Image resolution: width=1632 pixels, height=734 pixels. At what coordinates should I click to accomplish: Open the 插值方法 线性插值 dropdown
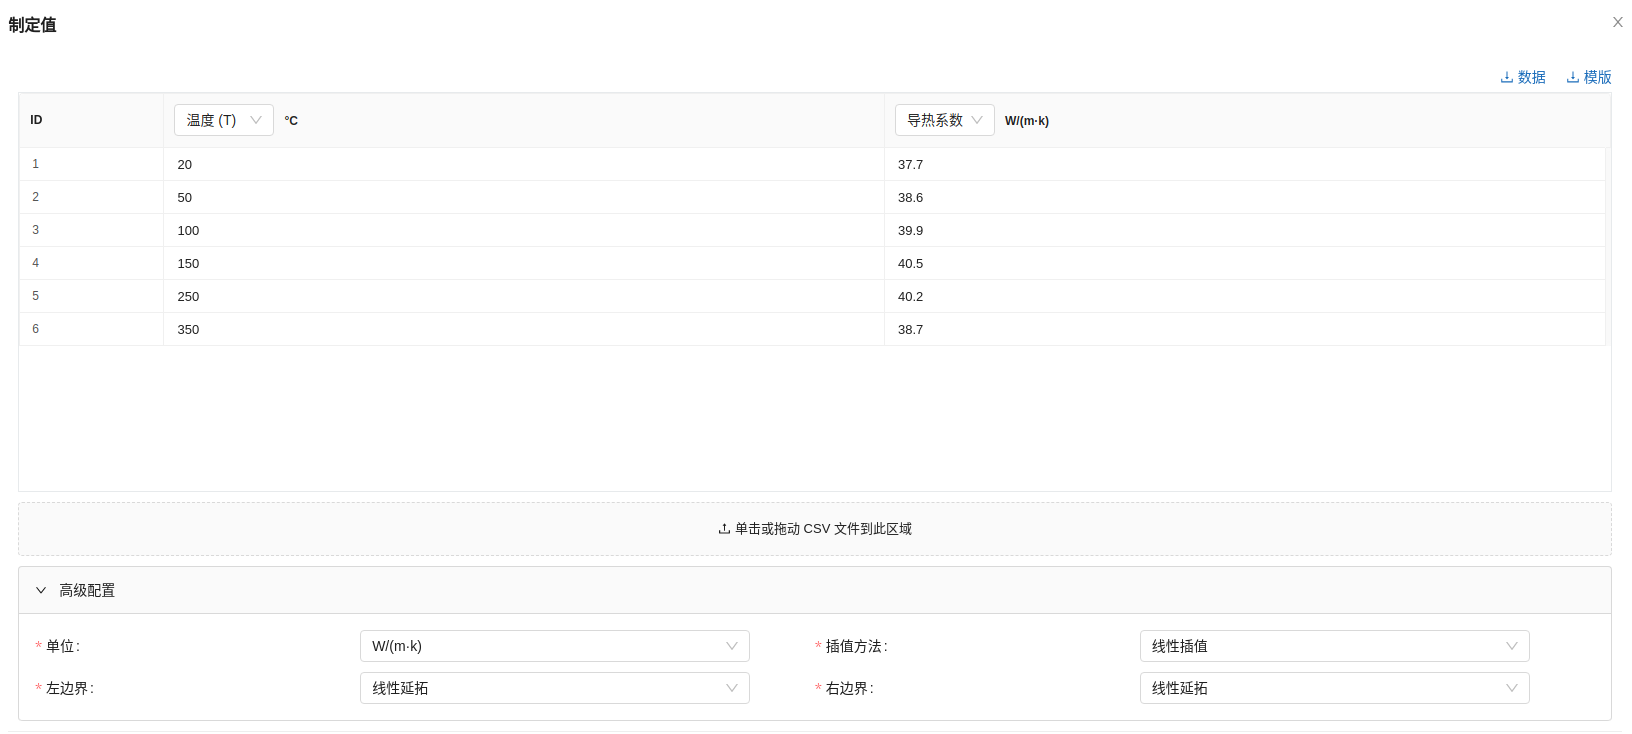point(1335,646)
